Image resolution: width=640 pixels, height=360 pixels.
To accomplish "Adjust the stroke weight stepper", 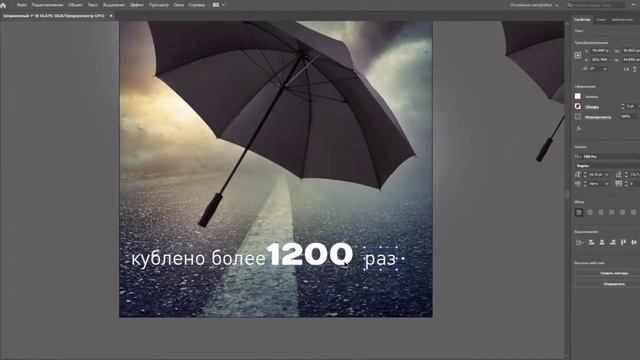I will click(x=622, y=106).
